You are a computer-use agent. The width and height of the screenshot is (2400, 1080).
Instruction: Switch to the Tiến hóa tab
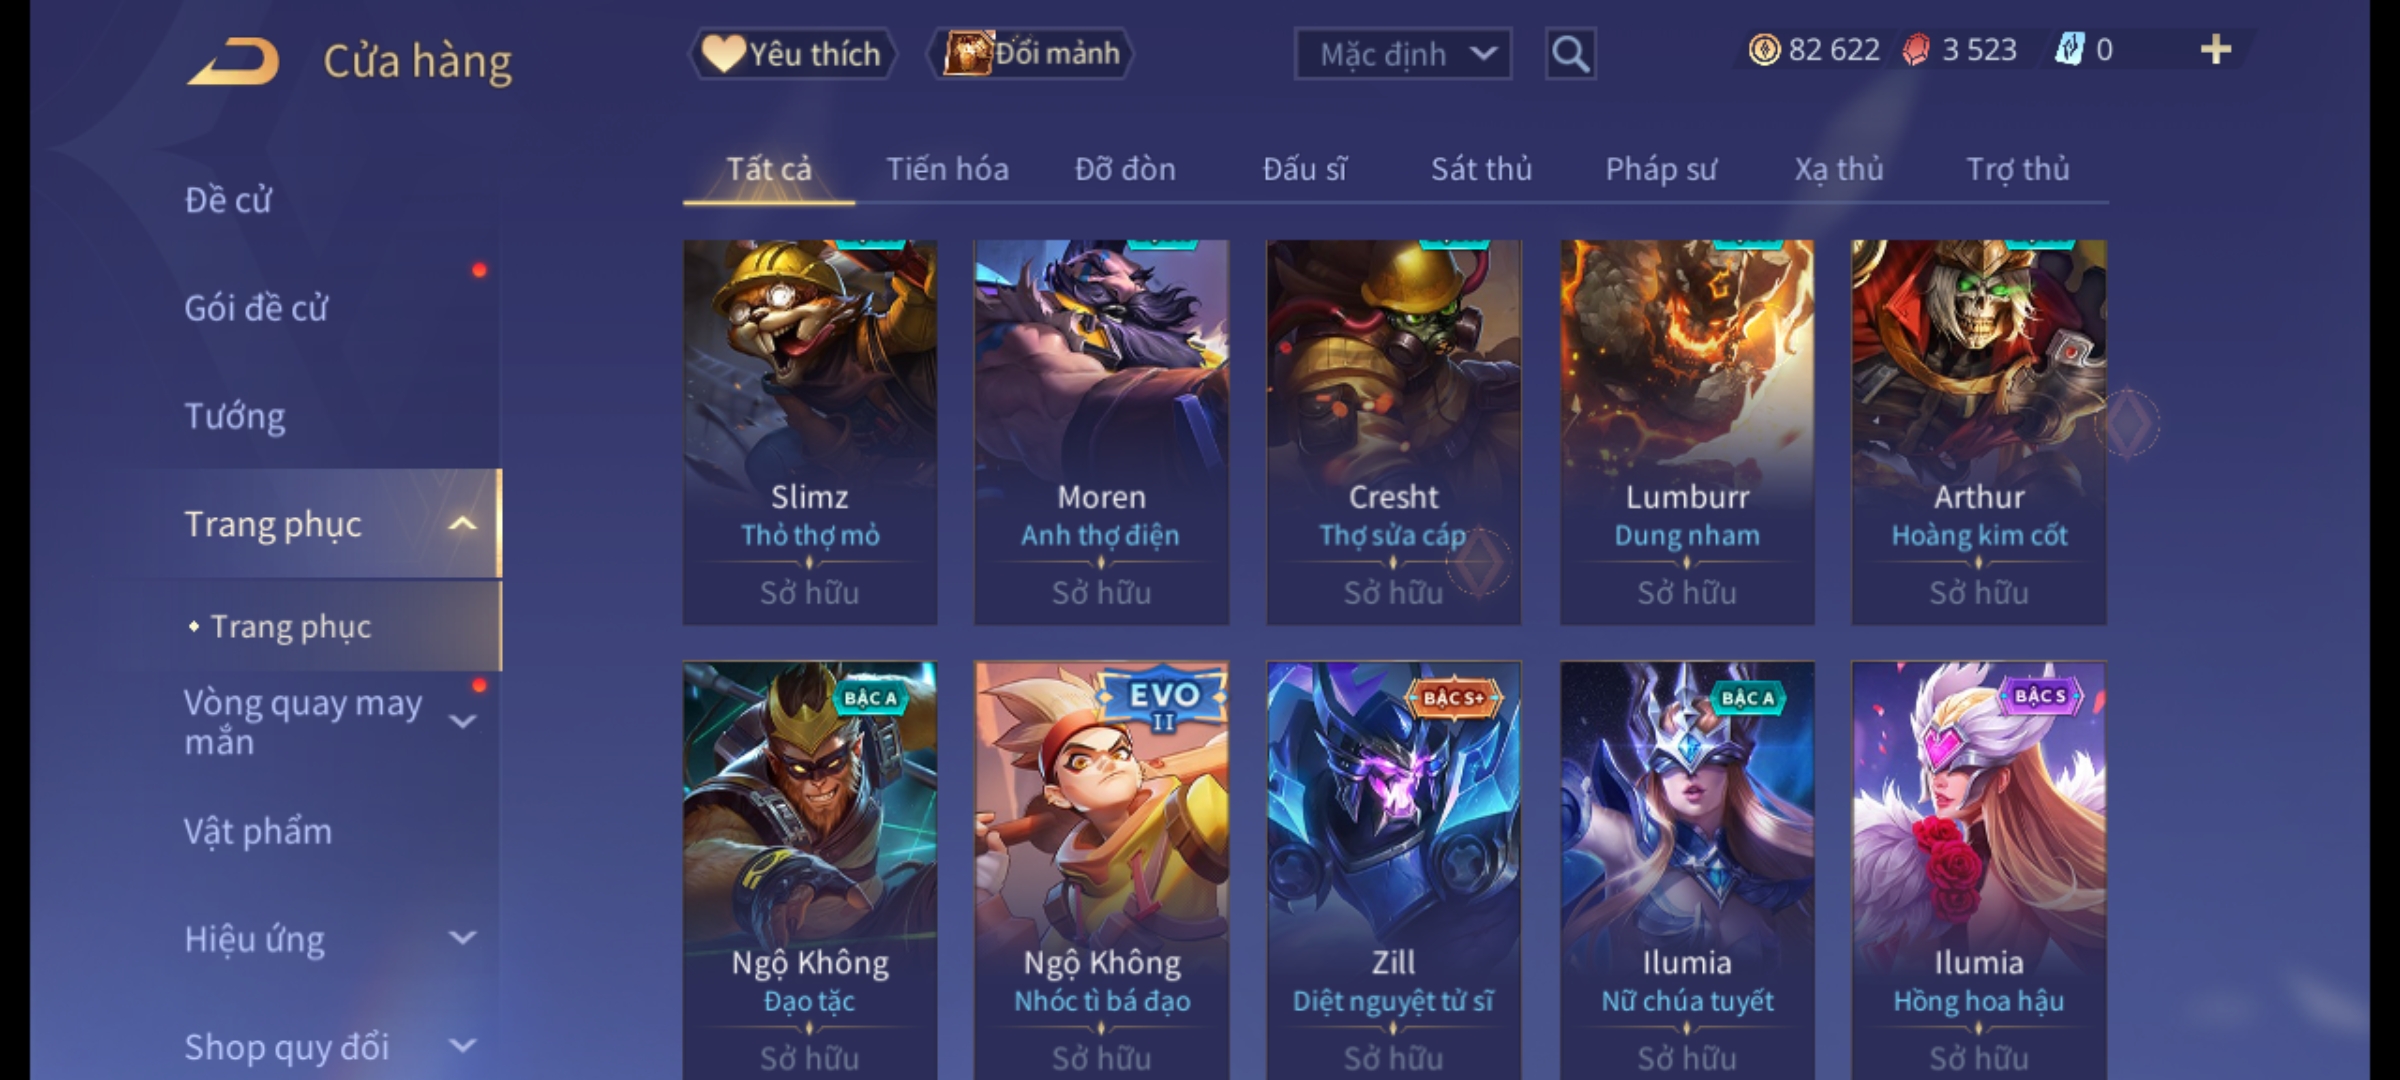pyautogui.click(x=947, y=169)
